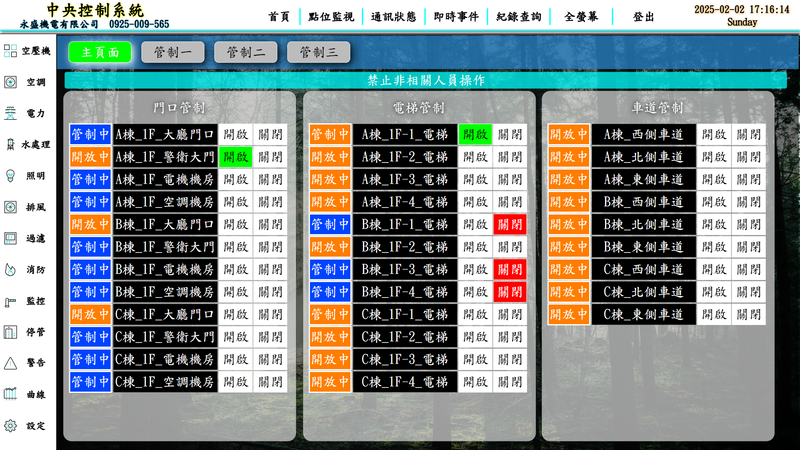Select the 照明 lighting bulb icon
The width and height of the screenshot is (800, 450).
click(x=10, y=176)
